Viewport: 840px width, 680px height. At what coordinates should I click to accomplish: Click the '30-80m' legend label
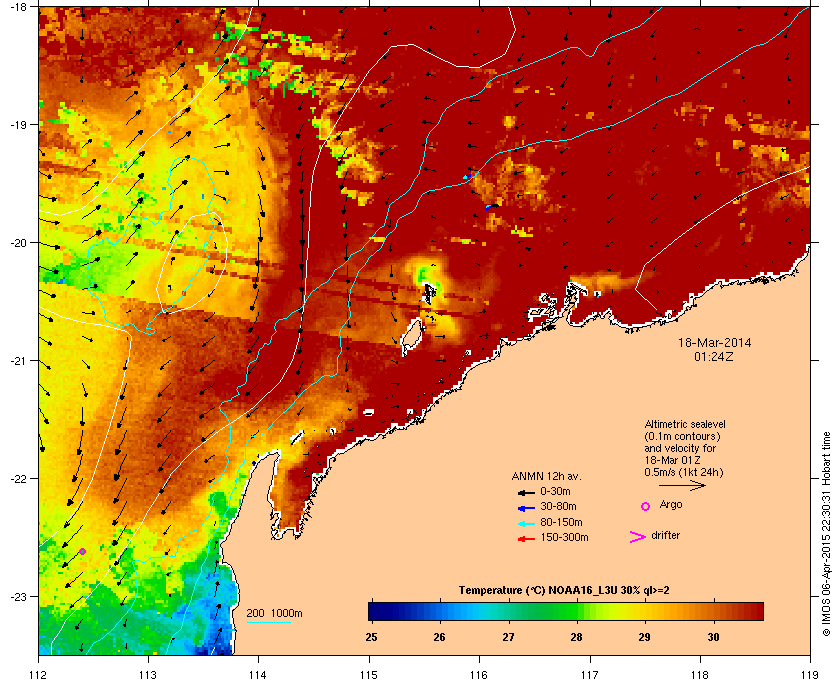tap(558, 506)
